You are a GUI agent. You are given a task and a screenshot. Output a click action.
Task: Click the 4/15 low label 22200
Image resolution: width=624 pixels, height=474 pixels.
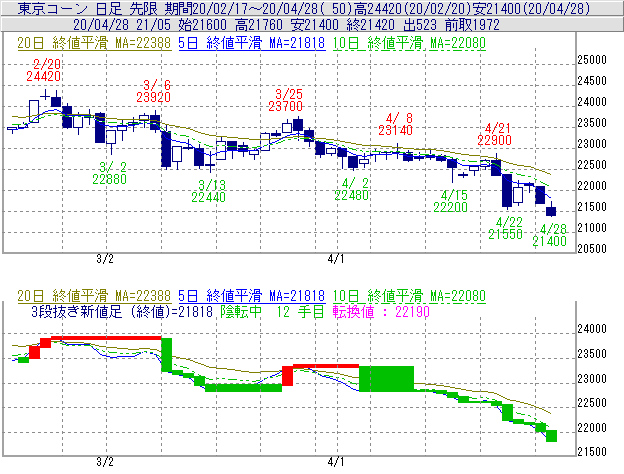point(453,206)
